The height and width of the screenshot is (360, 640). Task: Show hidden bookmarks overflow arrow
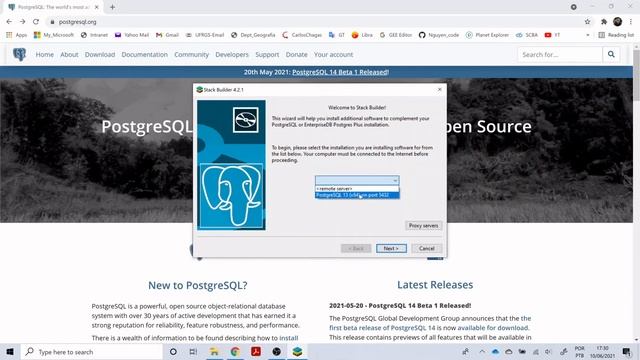point(588,35)
